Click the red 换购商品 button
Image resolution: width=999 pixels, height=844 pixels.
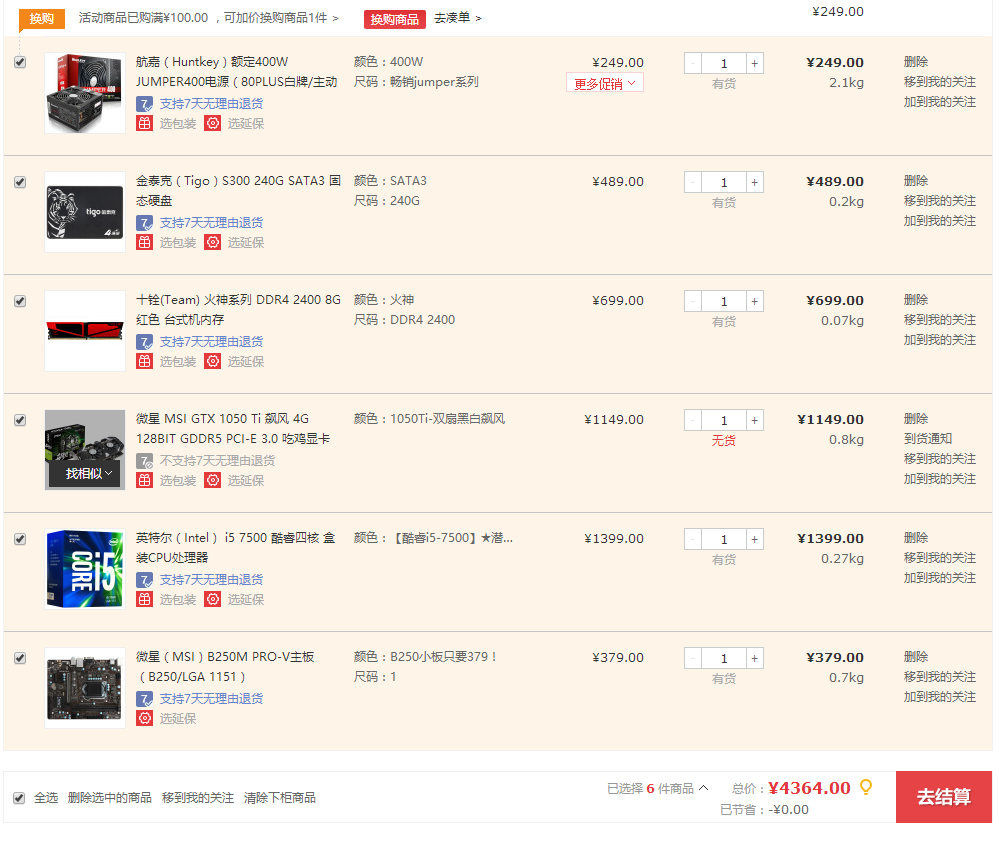click(394, 19)
